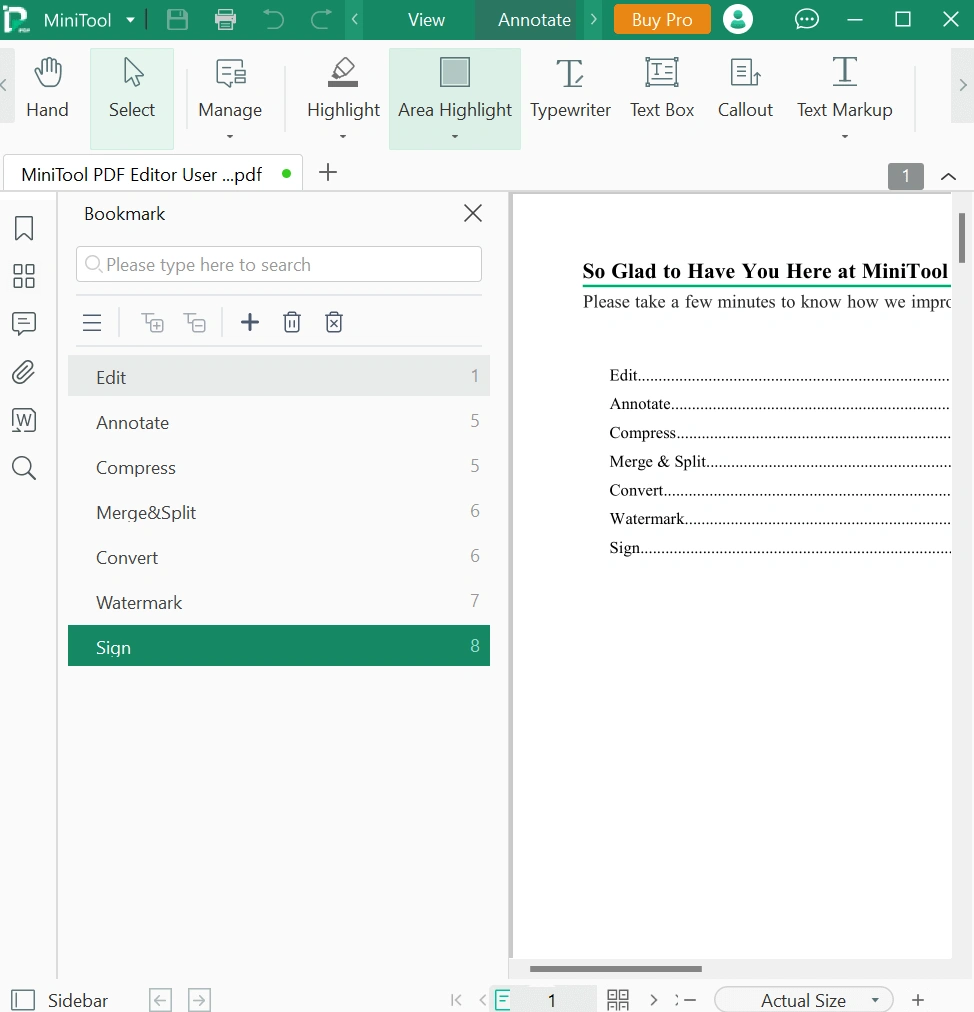Go to previous view (left arrow box)

pos(160,1000)
